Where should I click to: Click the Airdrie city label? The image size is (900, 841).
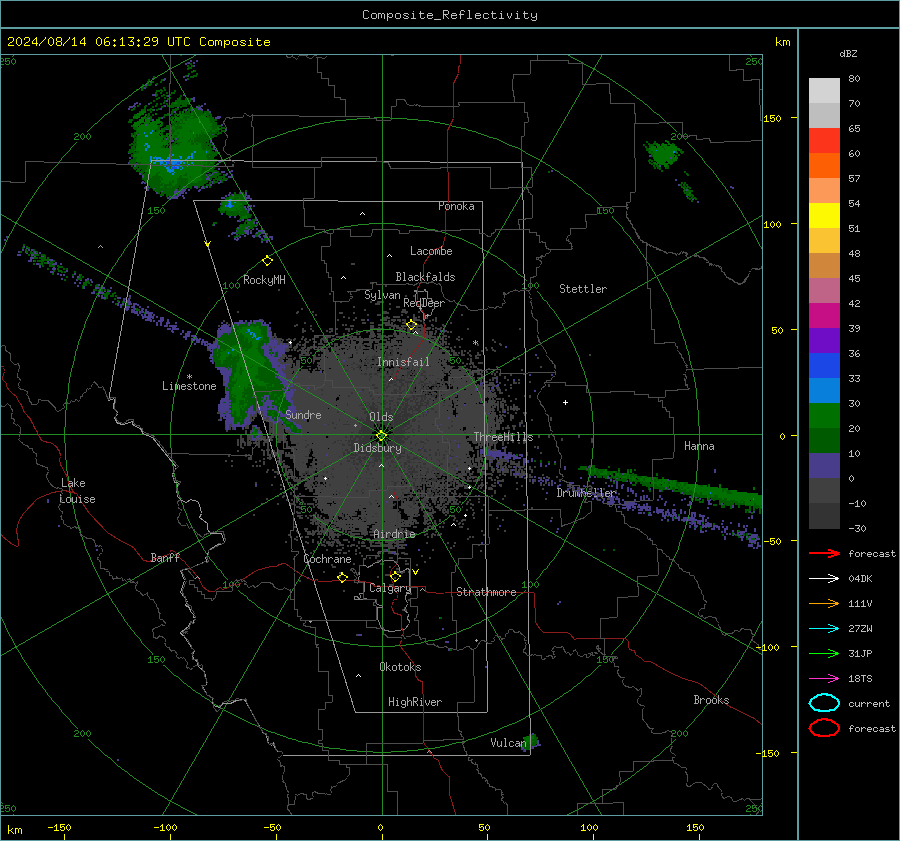point(394,534)
